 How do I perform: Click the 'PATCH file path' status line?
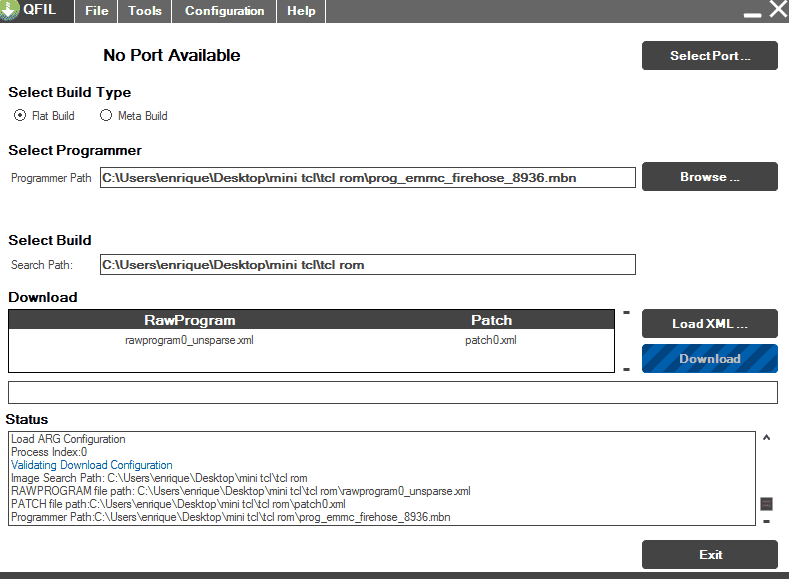pos(178,504)
